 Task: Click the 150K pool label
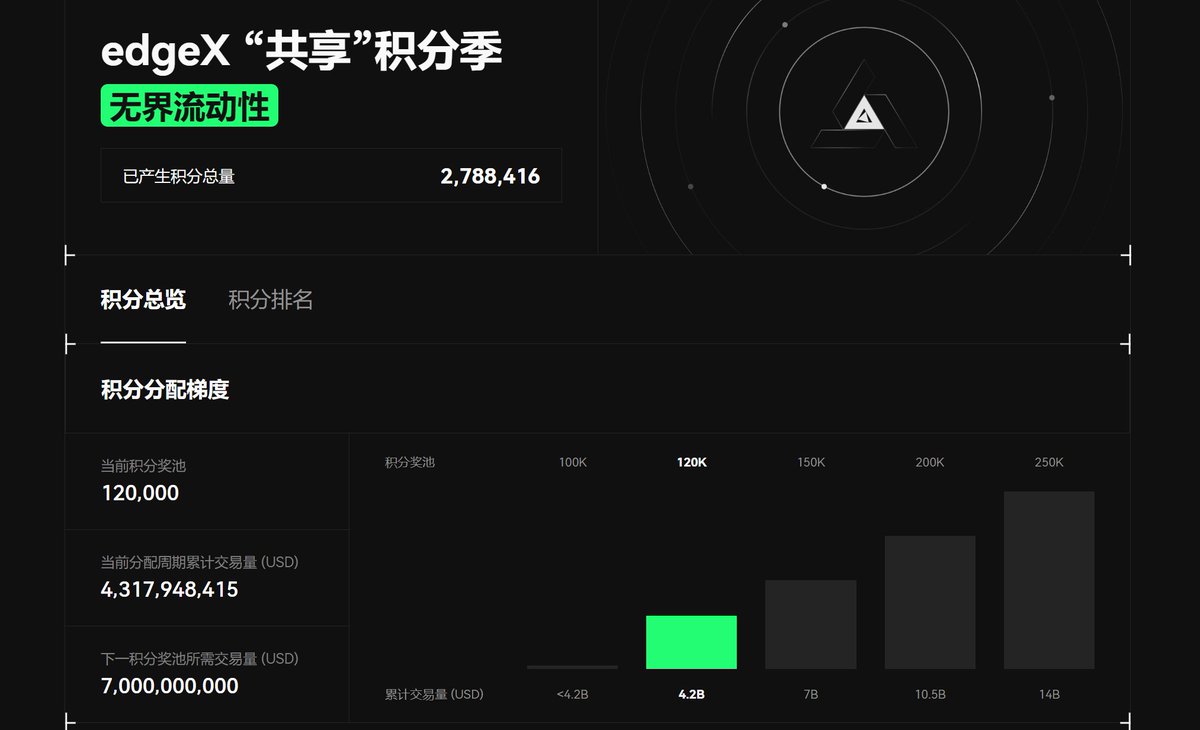[811, 463]
